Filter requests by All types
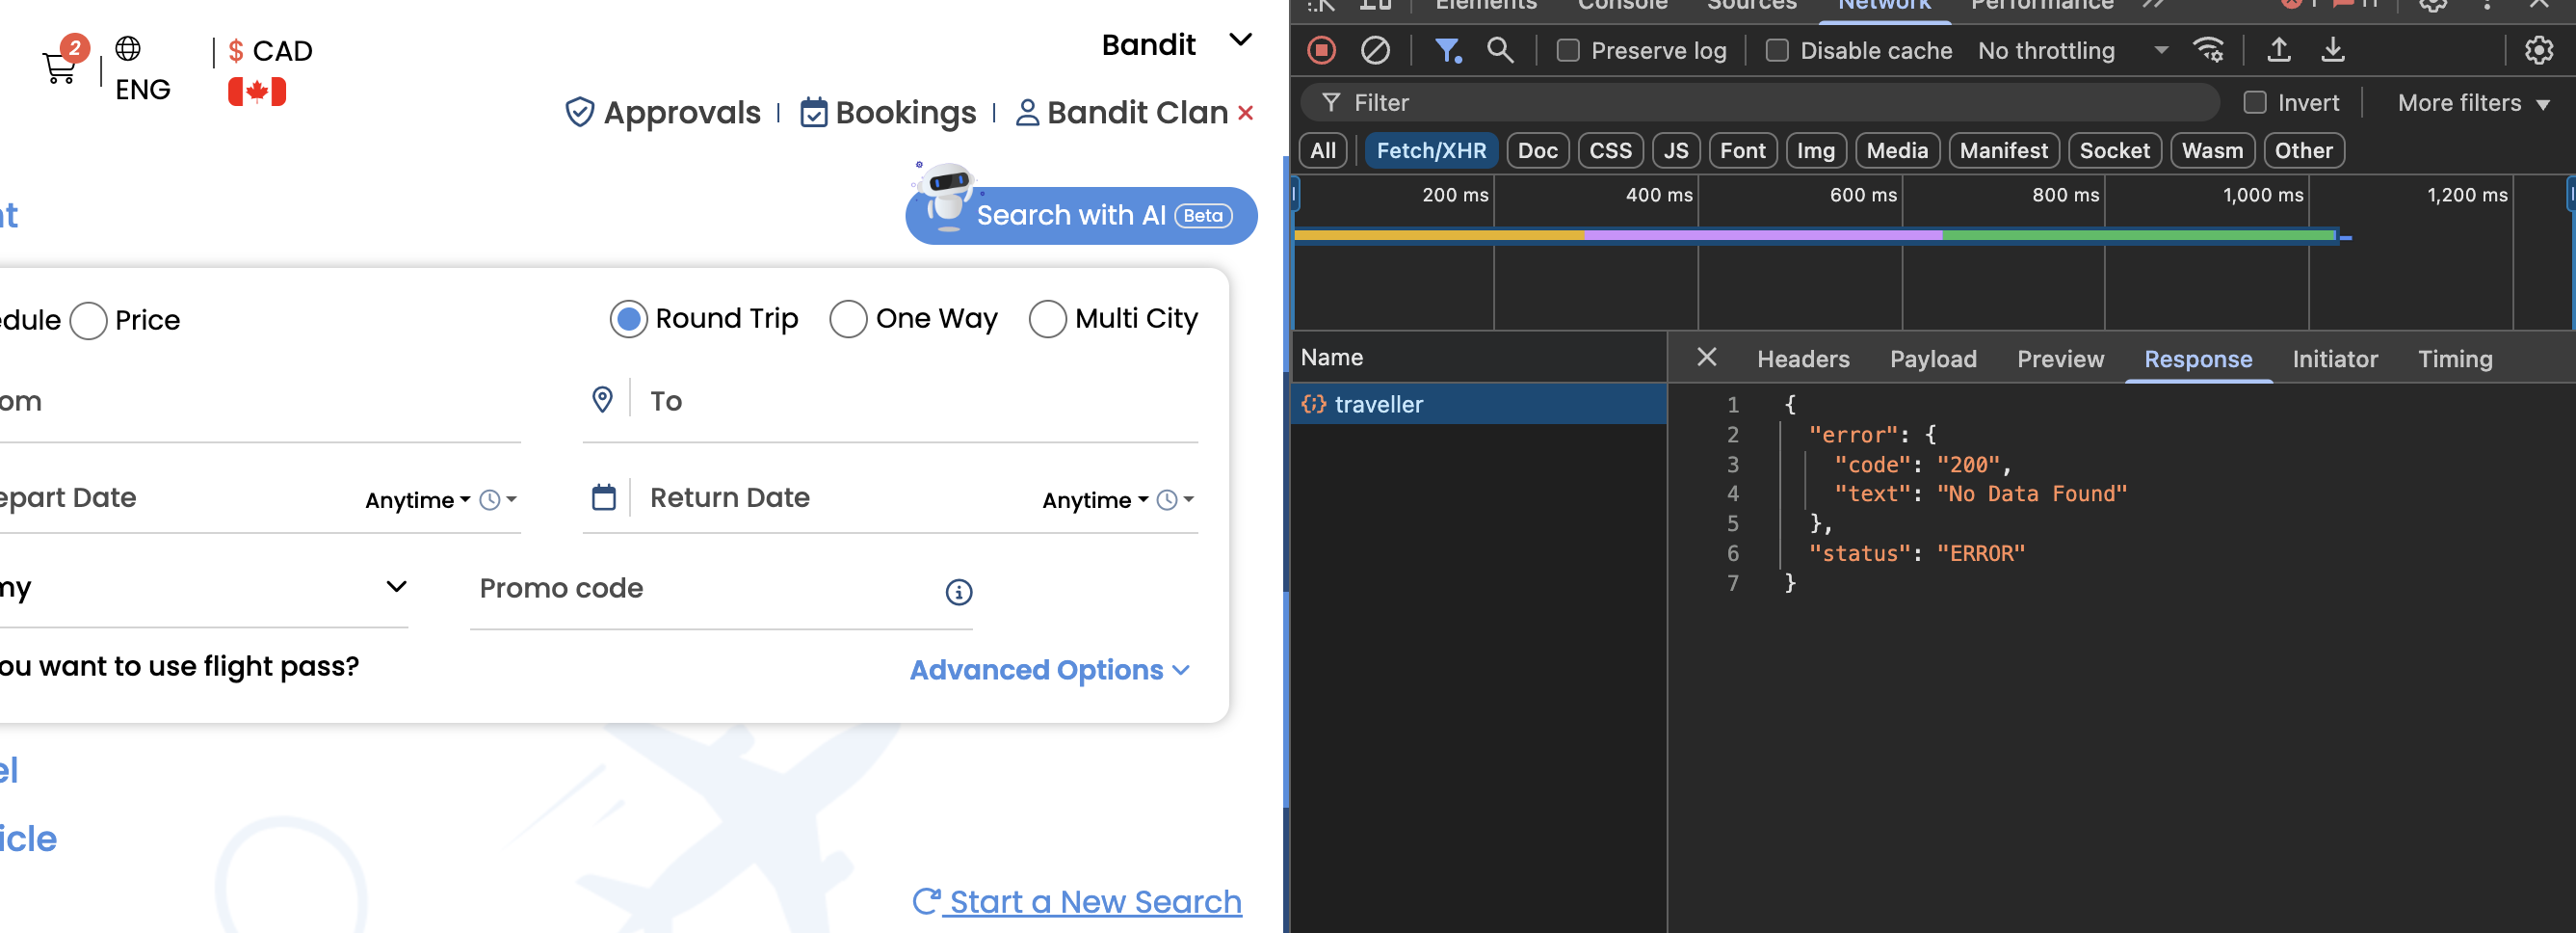Image resolution: width=2576 pixels, height=933 pixels. (1322, 150)
